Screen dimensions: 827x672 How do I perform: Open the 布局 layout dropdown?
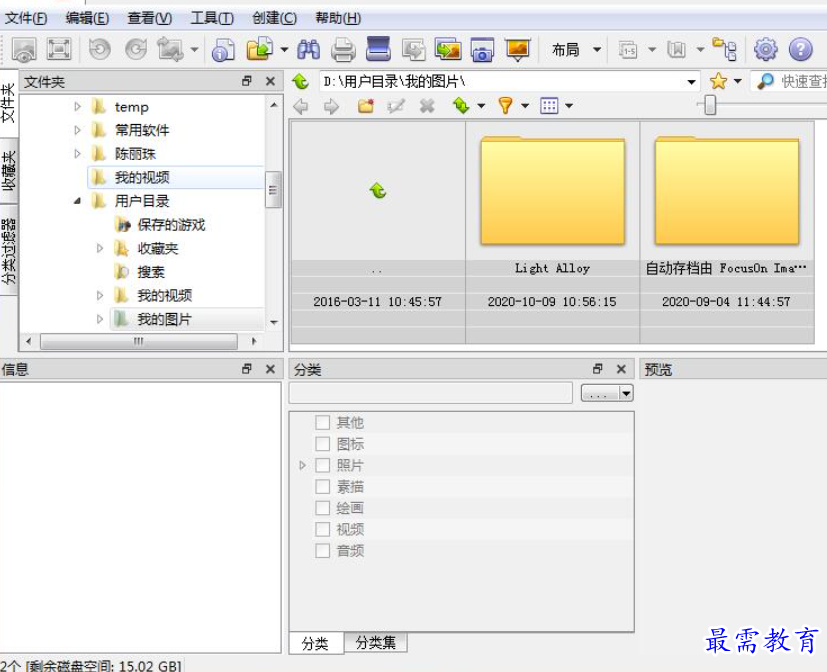coord(576,50)
